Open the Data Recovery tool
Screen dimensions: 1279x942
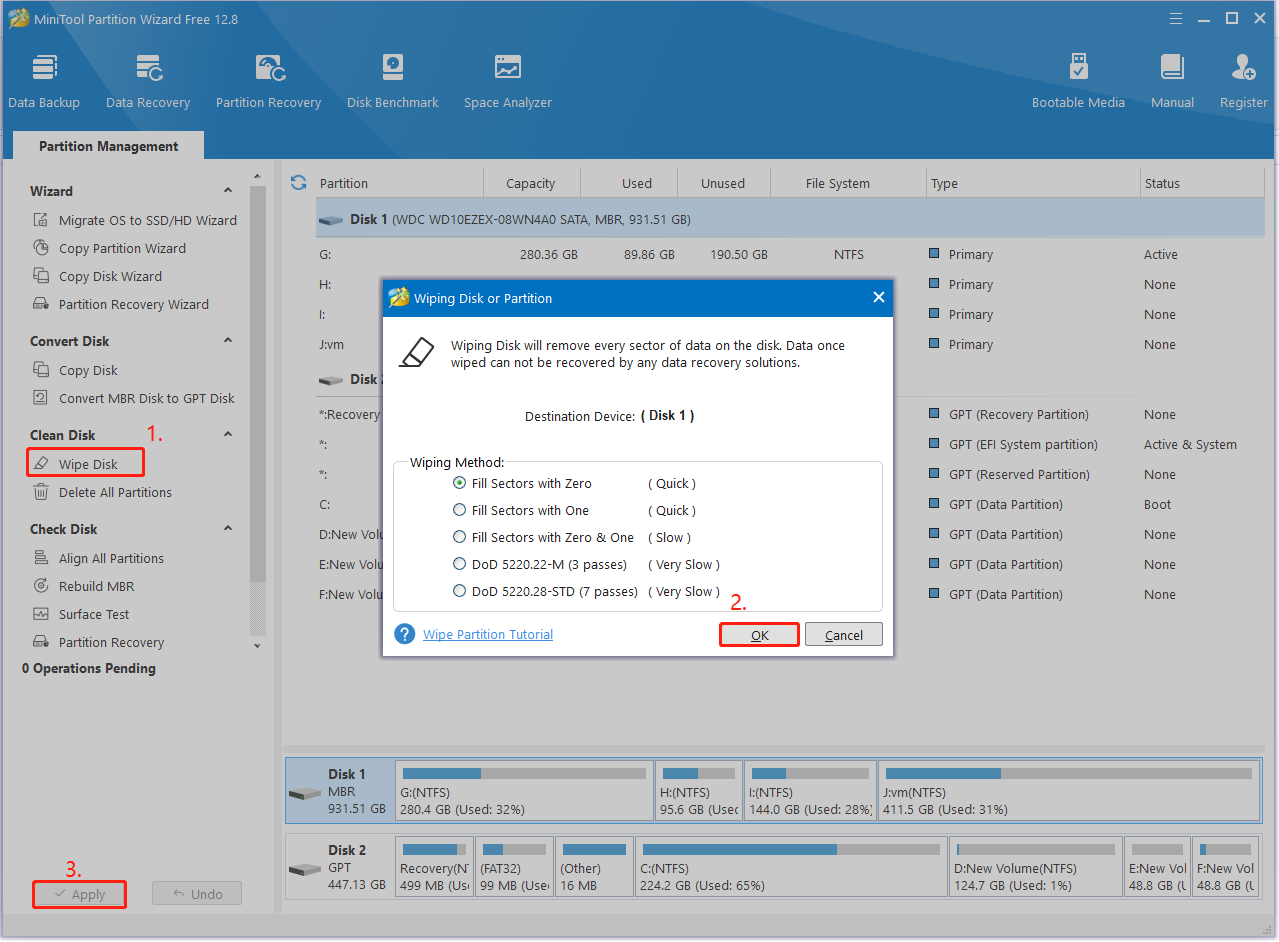148,78
